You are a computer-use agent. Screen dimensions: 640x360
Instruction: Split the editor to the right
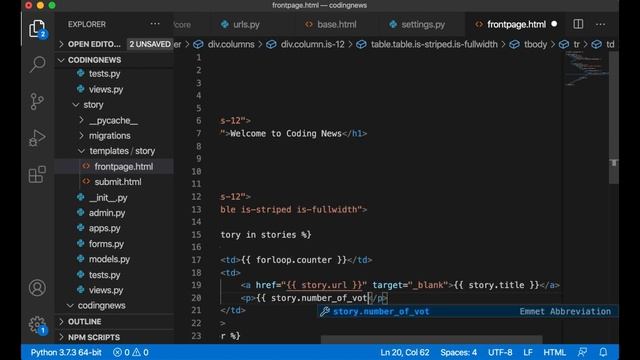point(578,24)
